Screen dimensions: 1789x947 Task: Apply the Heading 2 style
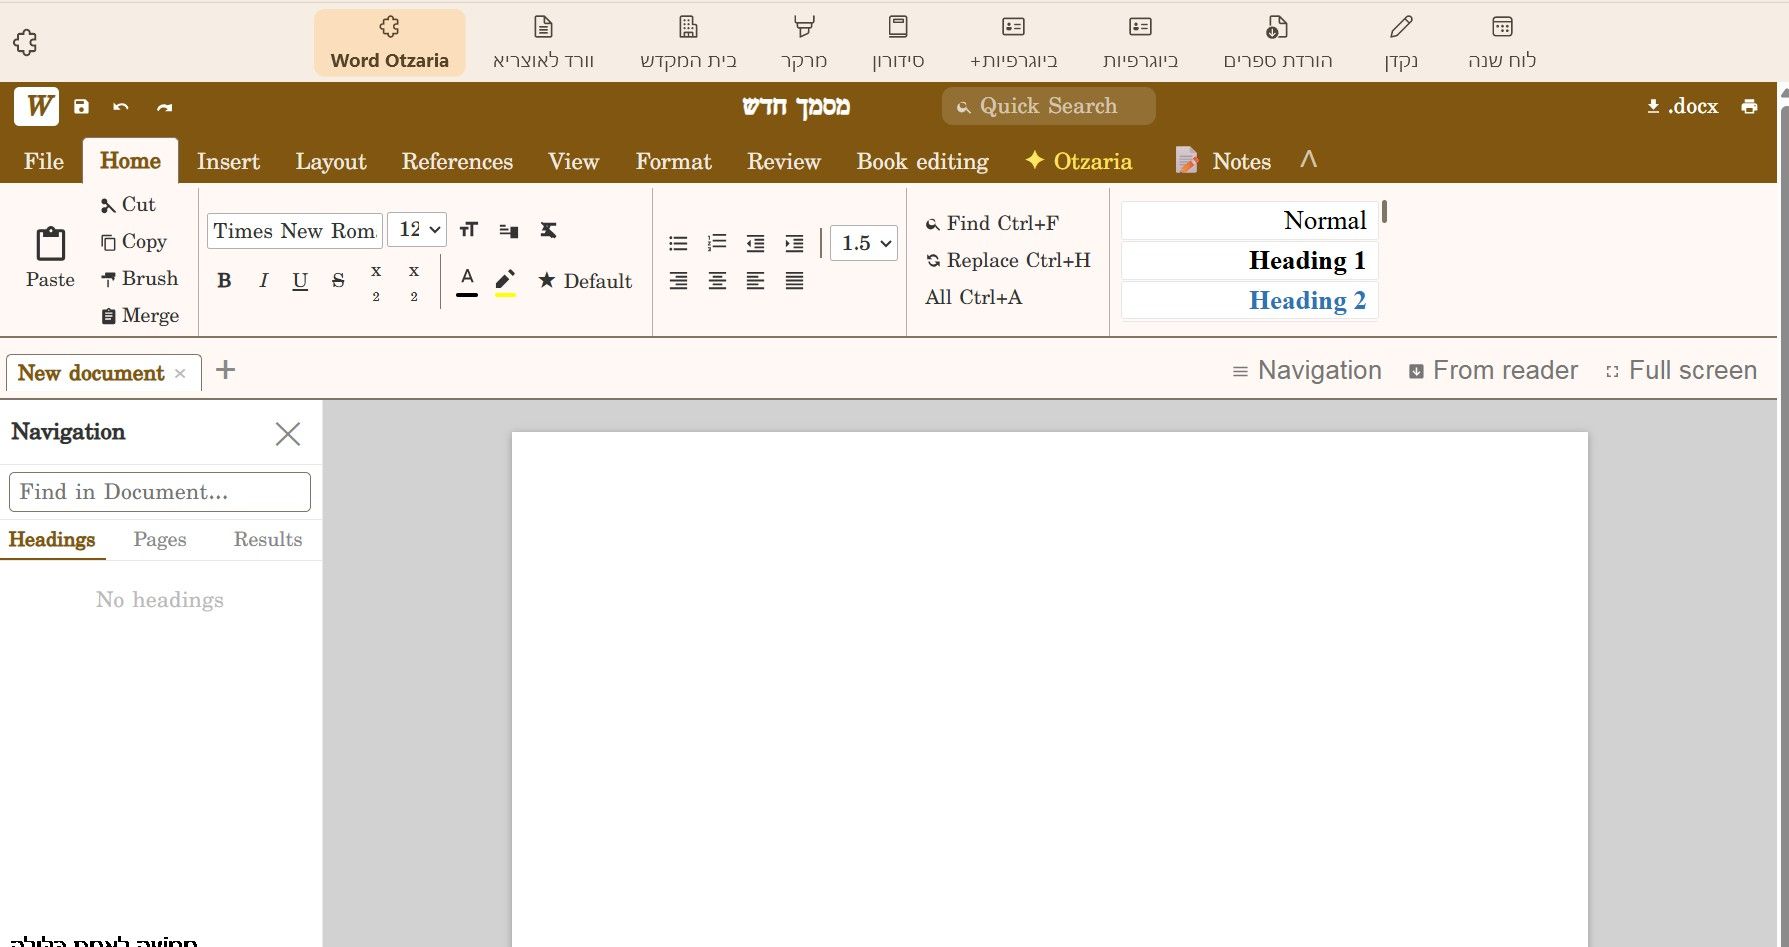[x=1249, y=301]
